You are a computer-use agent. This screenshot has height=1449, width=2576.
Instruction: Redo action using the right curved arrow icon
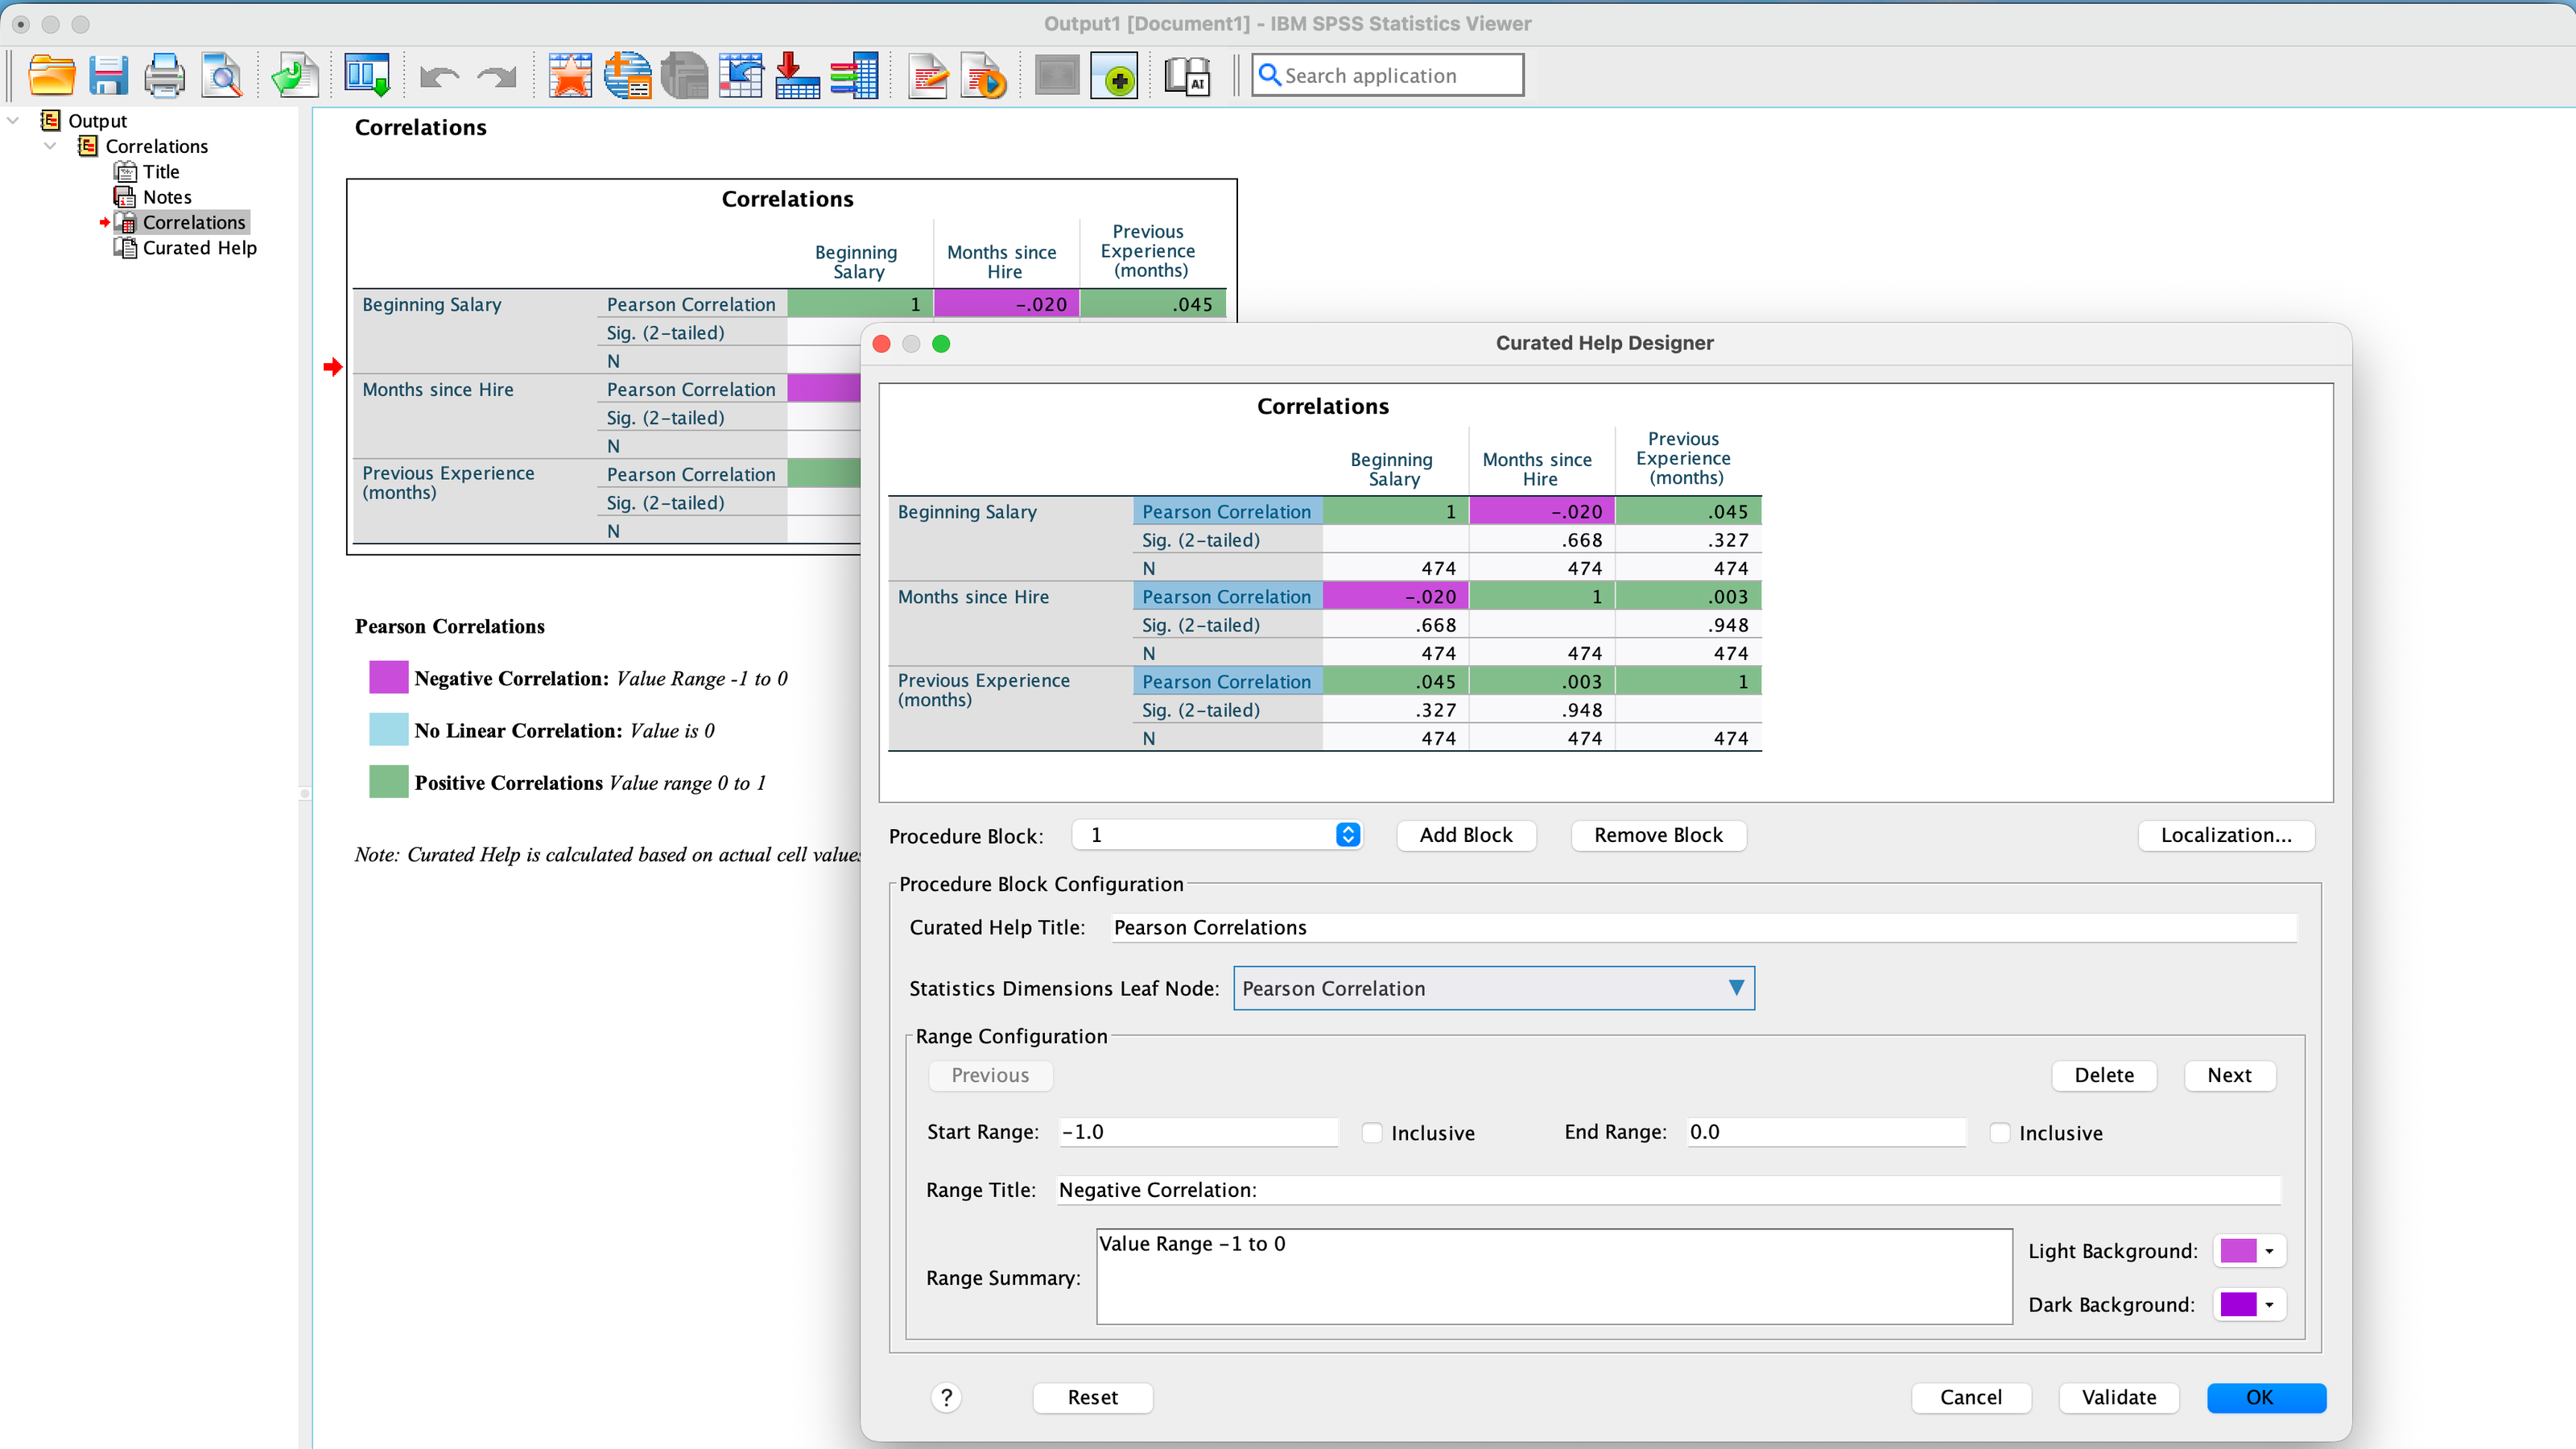click(496, 76)
